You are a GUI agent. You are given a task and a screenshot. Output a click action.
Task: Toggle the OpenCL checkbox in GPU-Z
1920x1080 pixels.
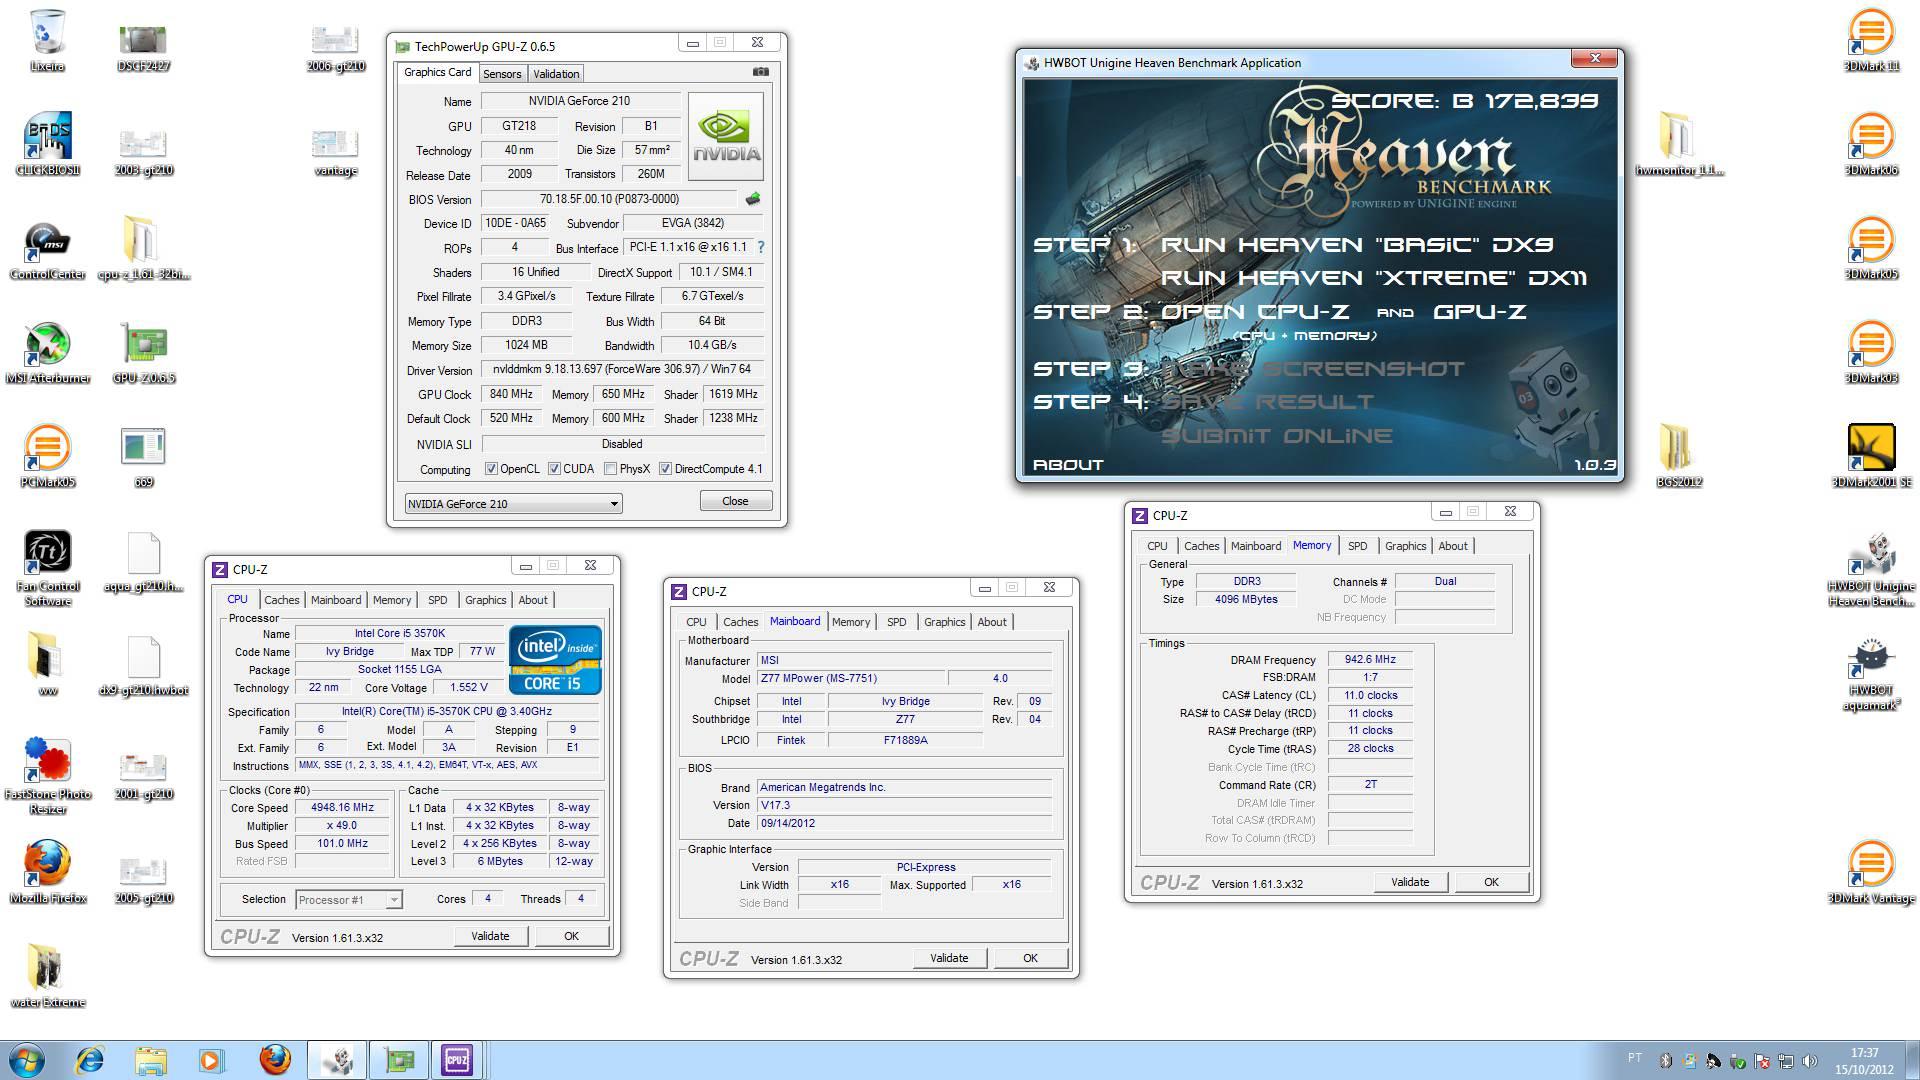pyautogui.click(x=491, y=469)
